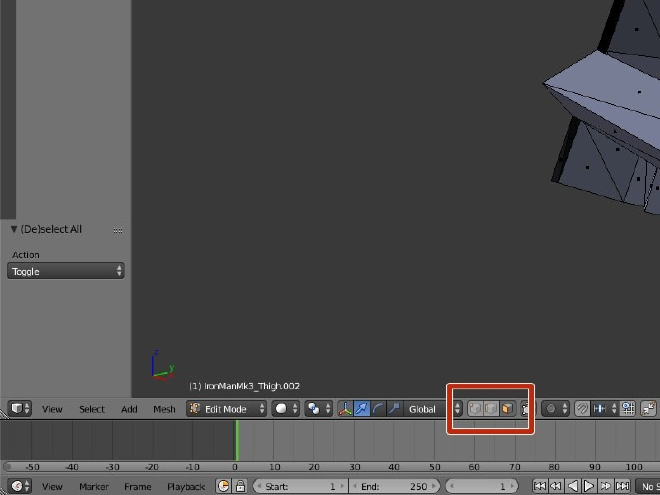Click the Action label text
This screenshot has width=660, height=495.
(26, 255)
